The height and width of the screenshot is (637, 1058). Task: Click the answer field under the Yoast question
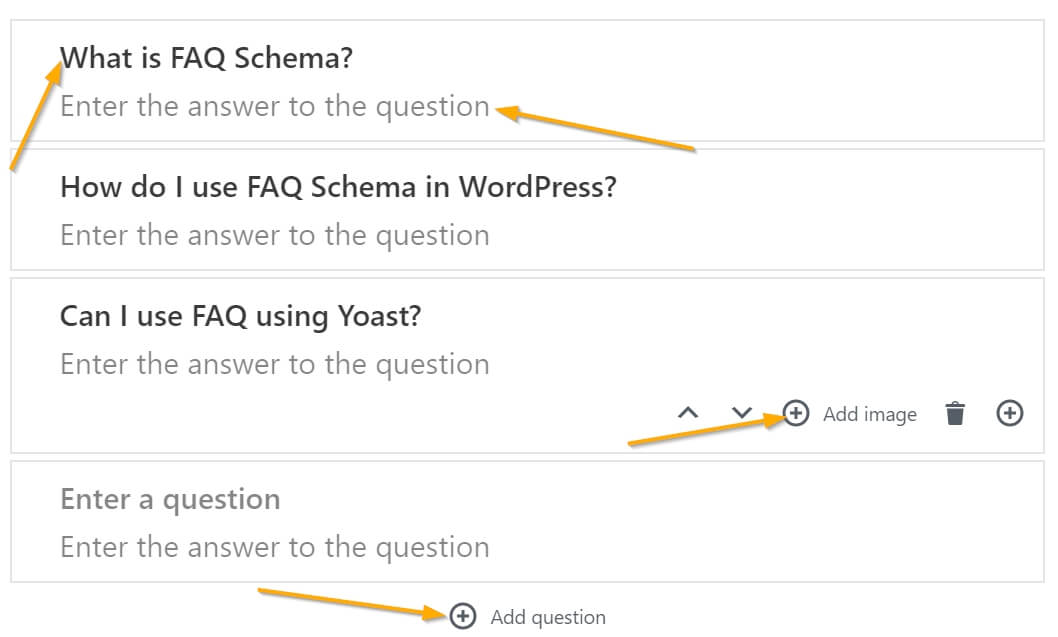coord(276,363)
